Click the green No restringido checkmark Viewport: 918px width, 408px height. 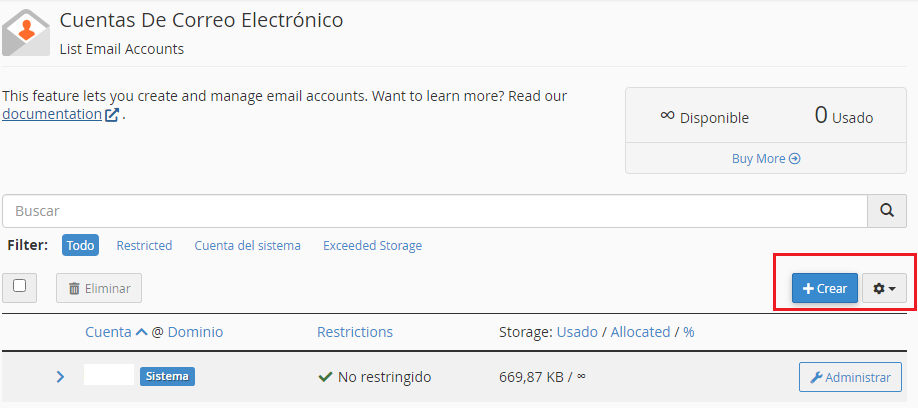click(x=325, y=377)
